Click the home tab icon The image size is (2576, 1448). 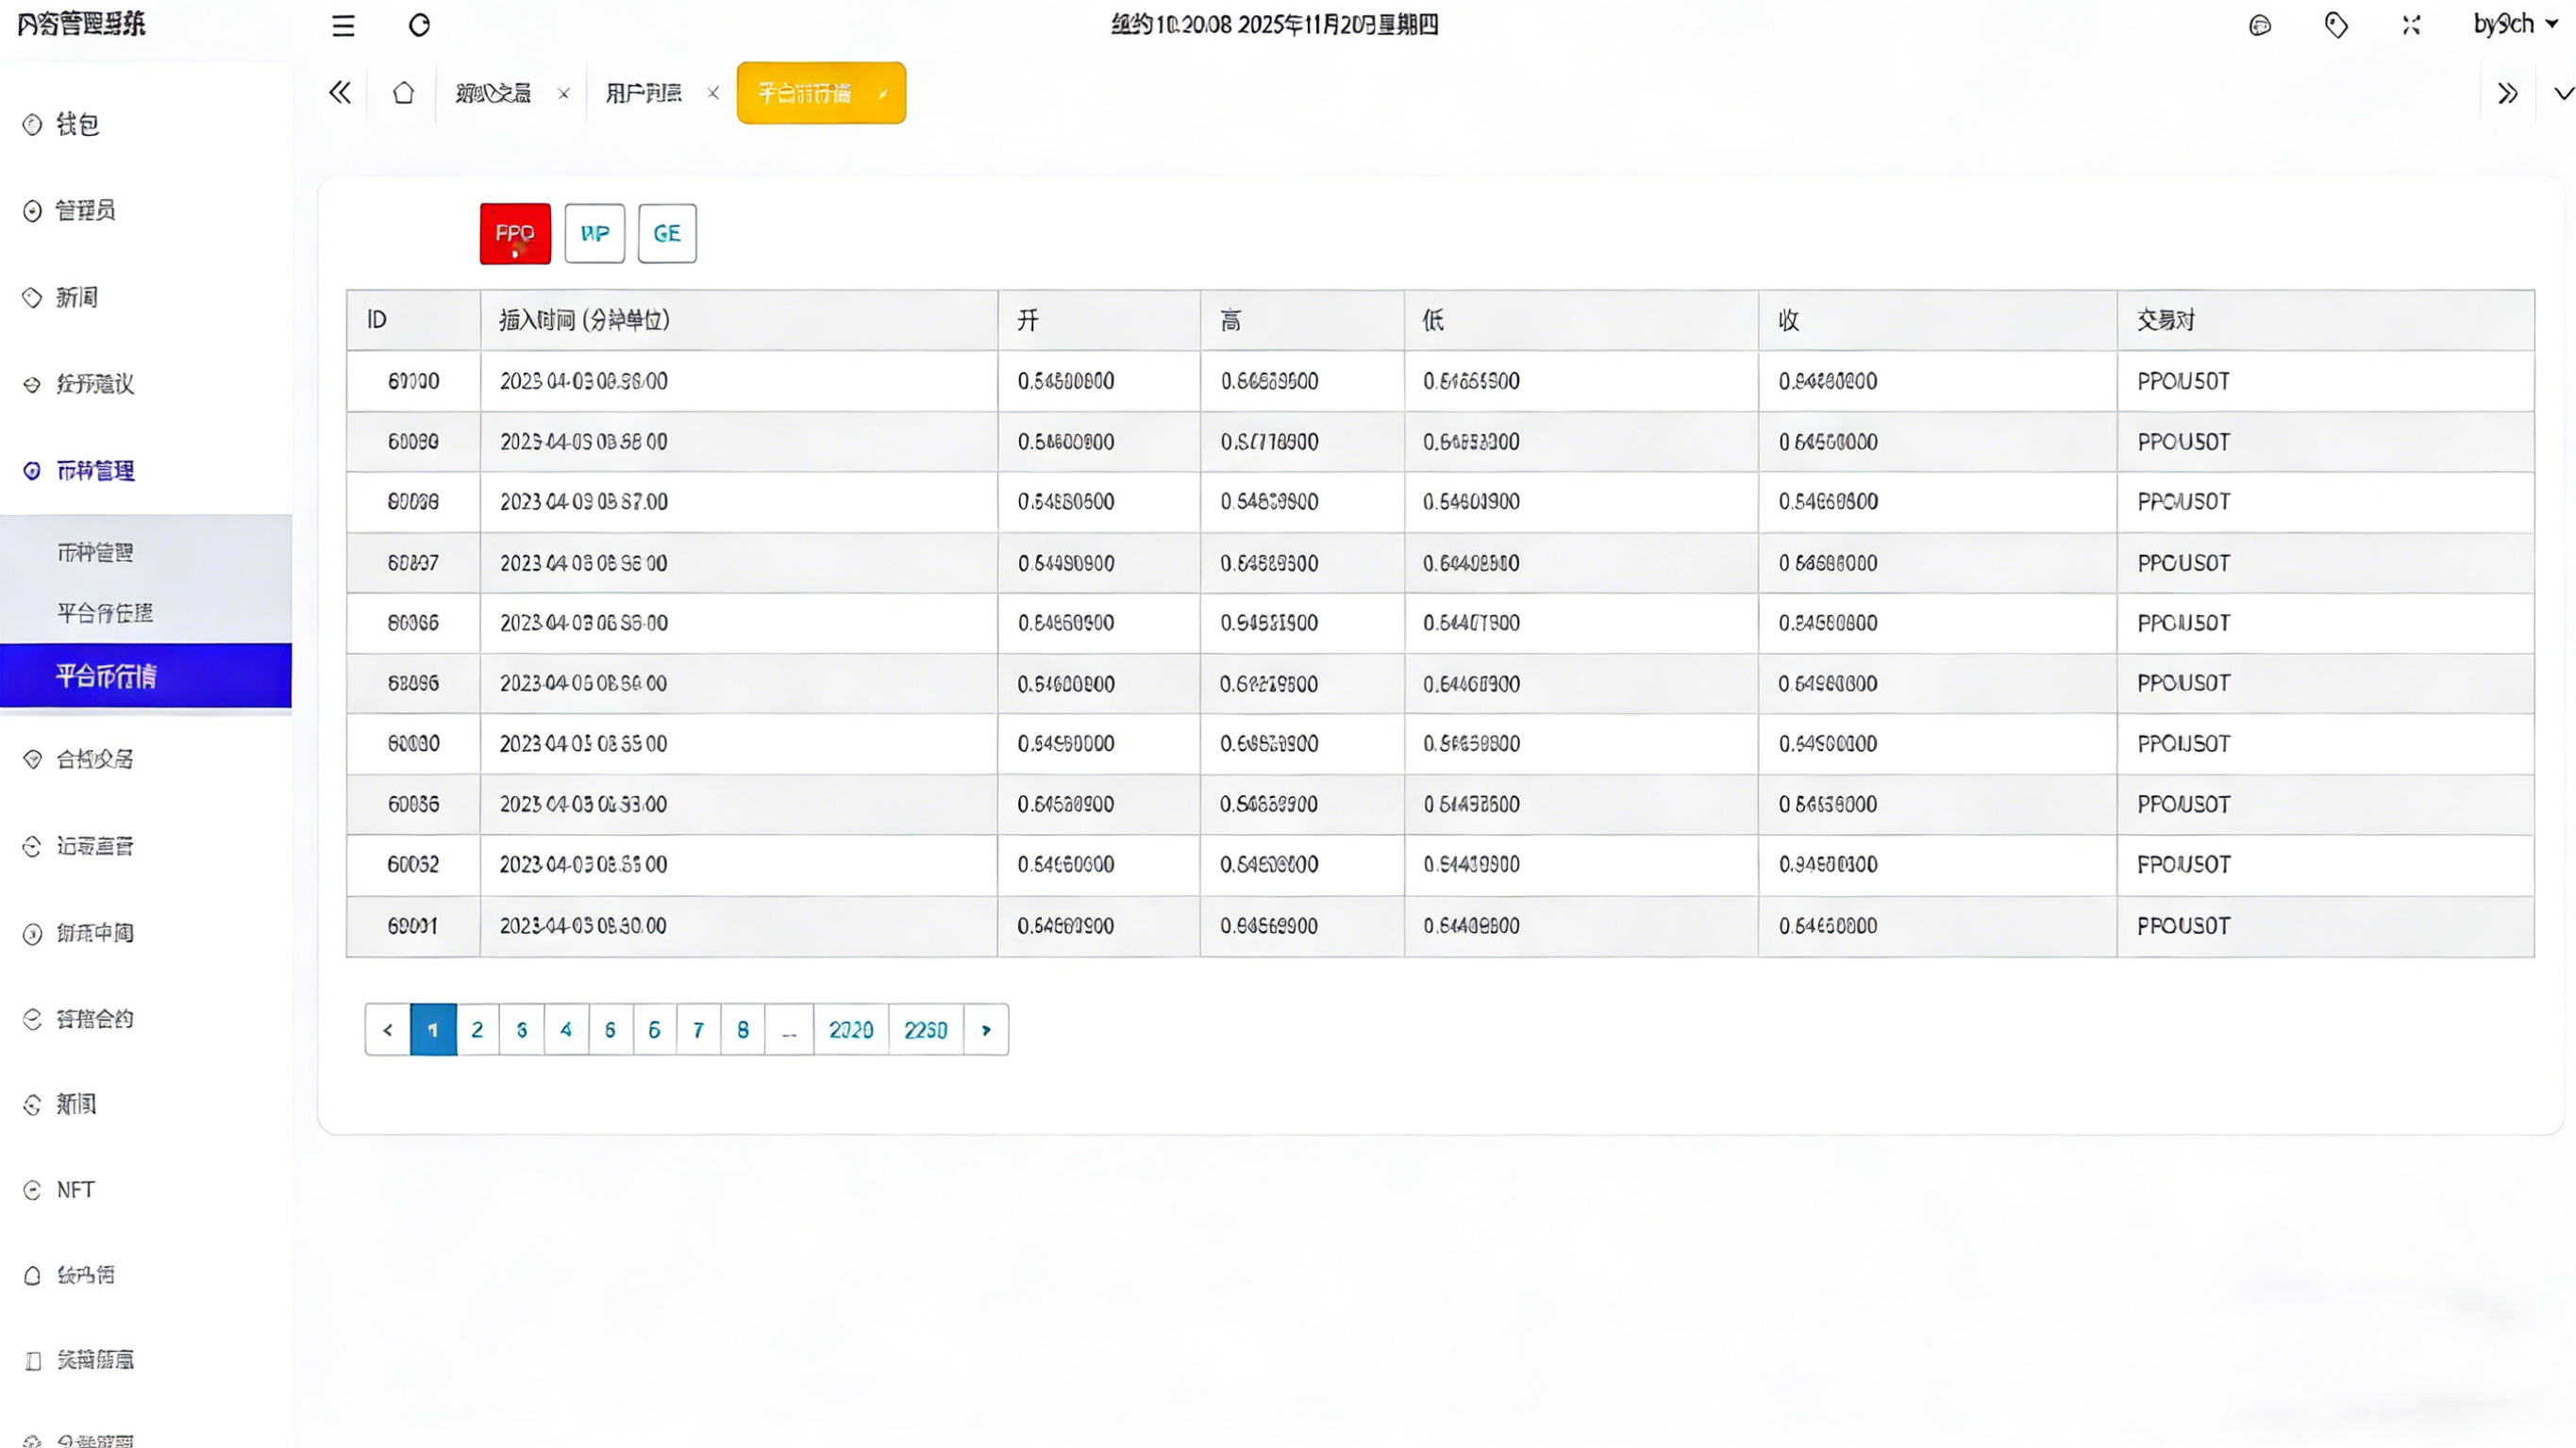tap(403, 93)
